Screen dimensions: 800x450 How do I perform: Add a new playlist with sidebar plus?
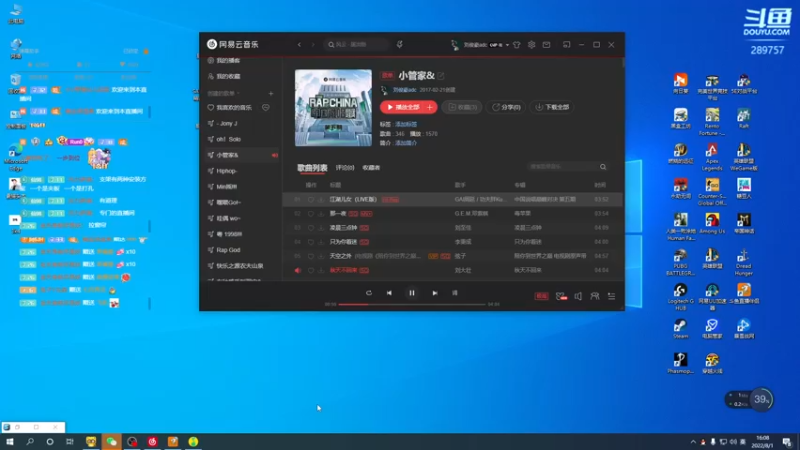click(x=271, y=93)
